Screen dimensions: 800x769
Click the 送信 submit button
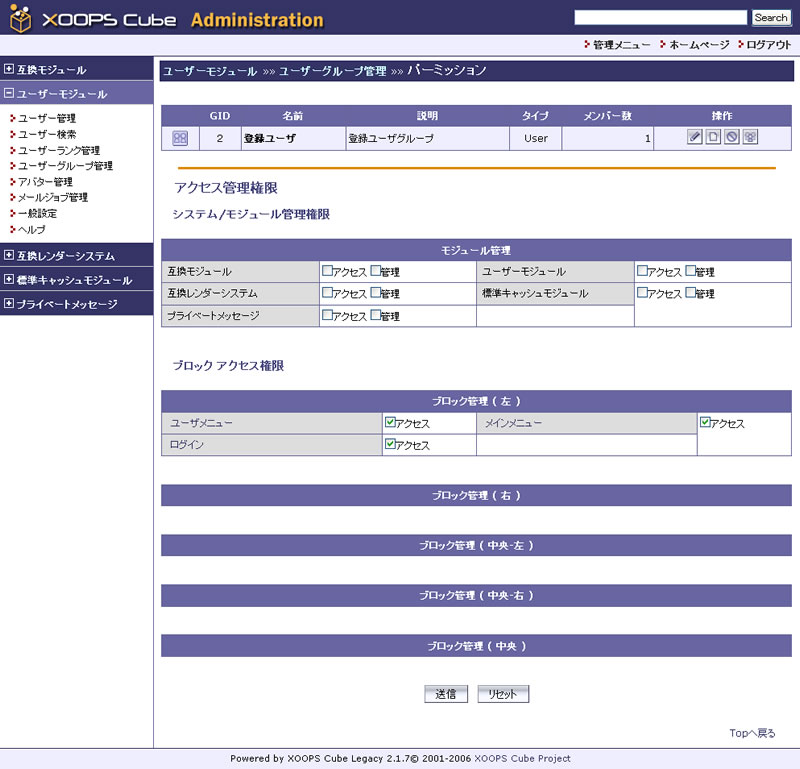point(446,694)
